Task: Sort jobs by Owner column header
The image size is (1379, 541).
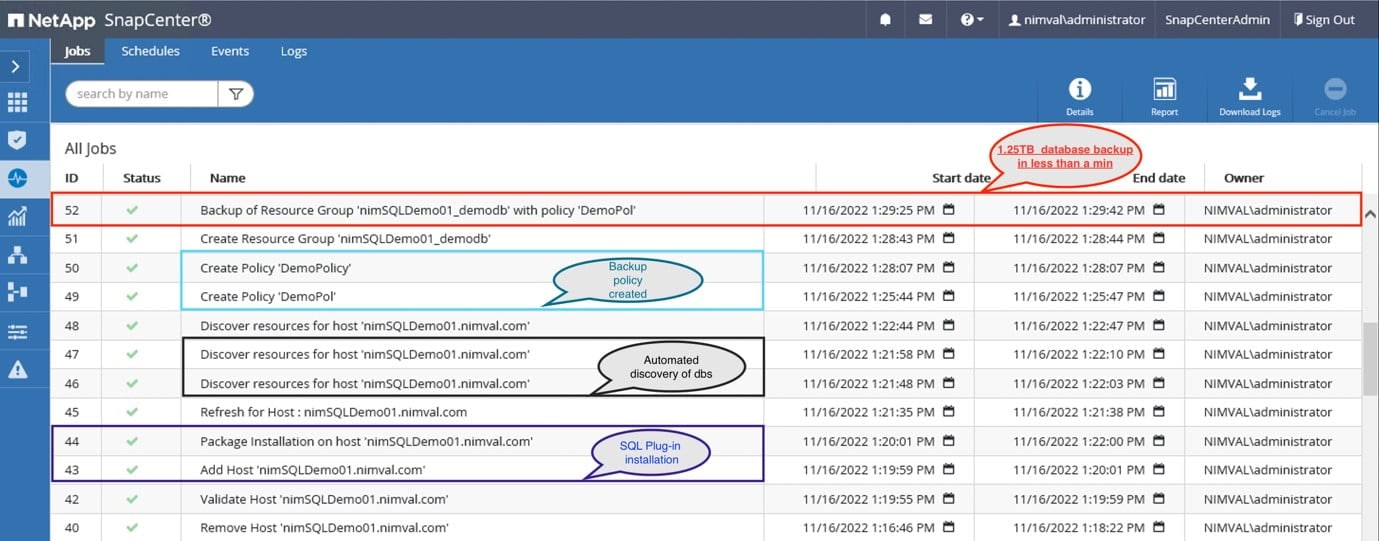Action: (1244, 178)
